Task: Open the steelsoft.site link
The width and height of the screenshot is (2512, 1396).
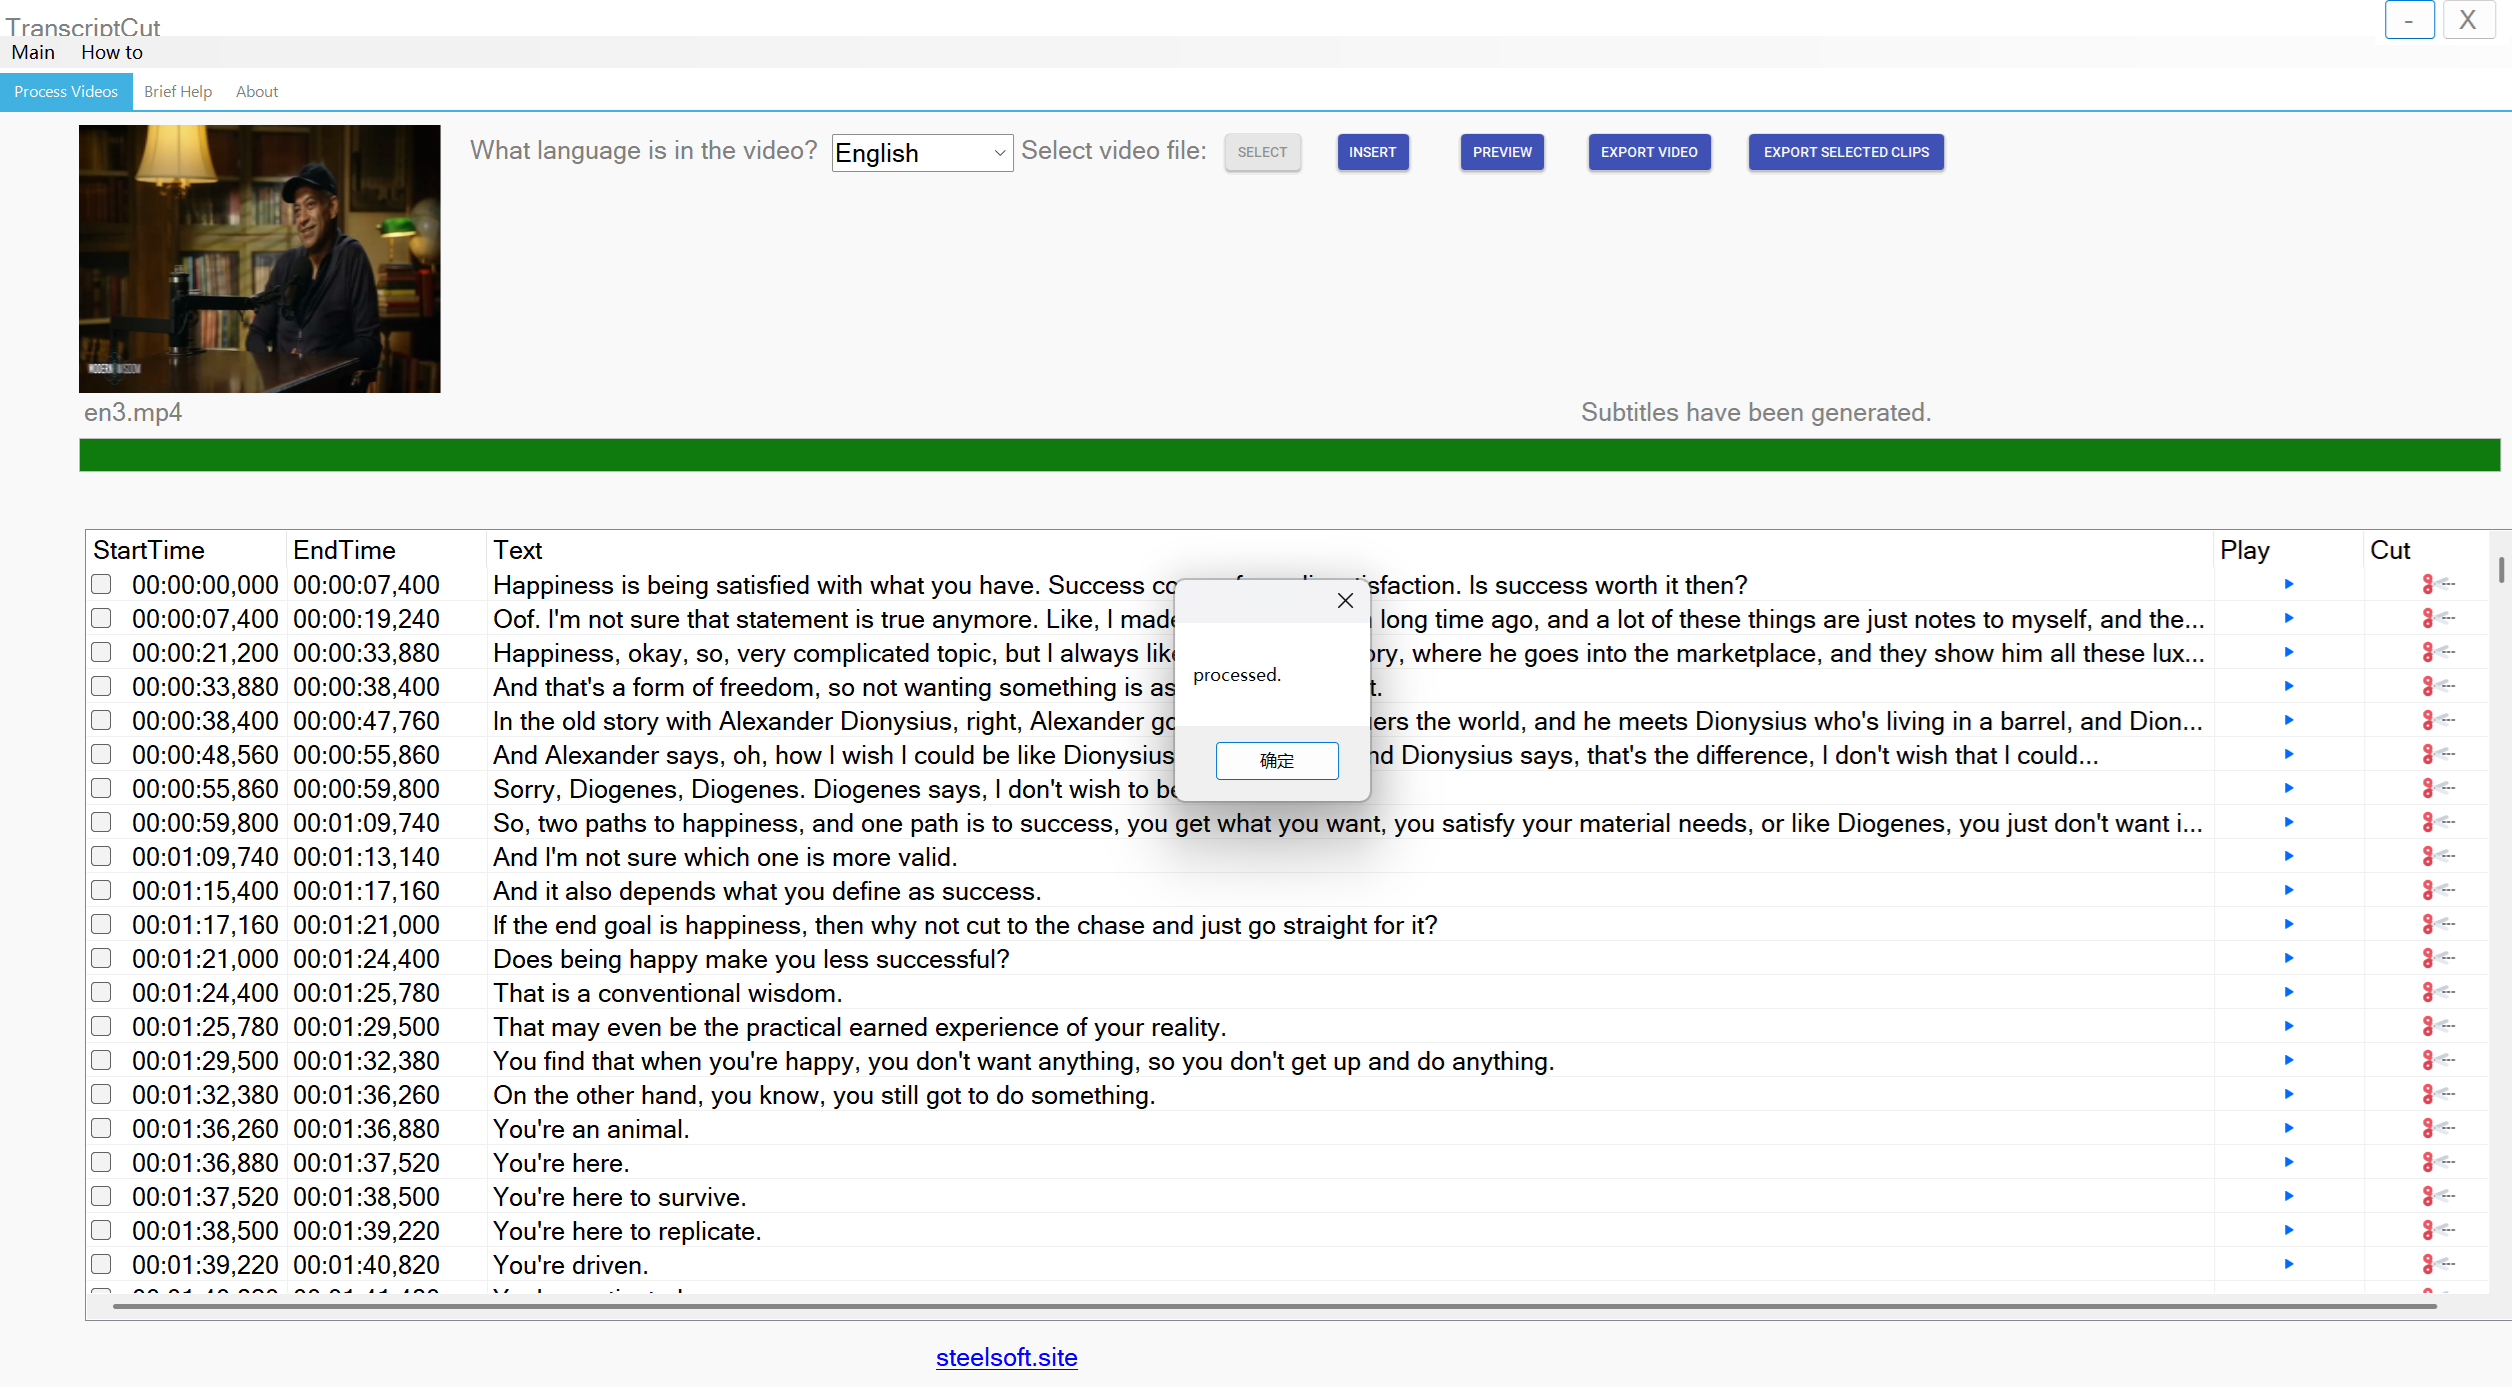Action: pyautogui.click(x=1006, y=1358)
